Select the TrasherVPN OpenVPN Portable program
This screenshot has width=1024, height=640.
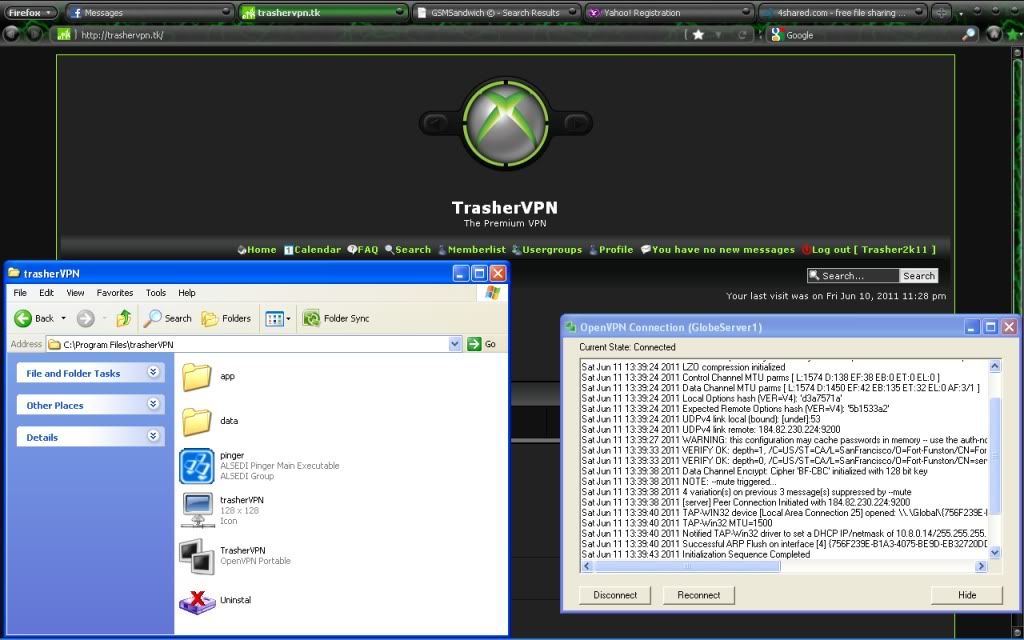click(x=197, y=556)
